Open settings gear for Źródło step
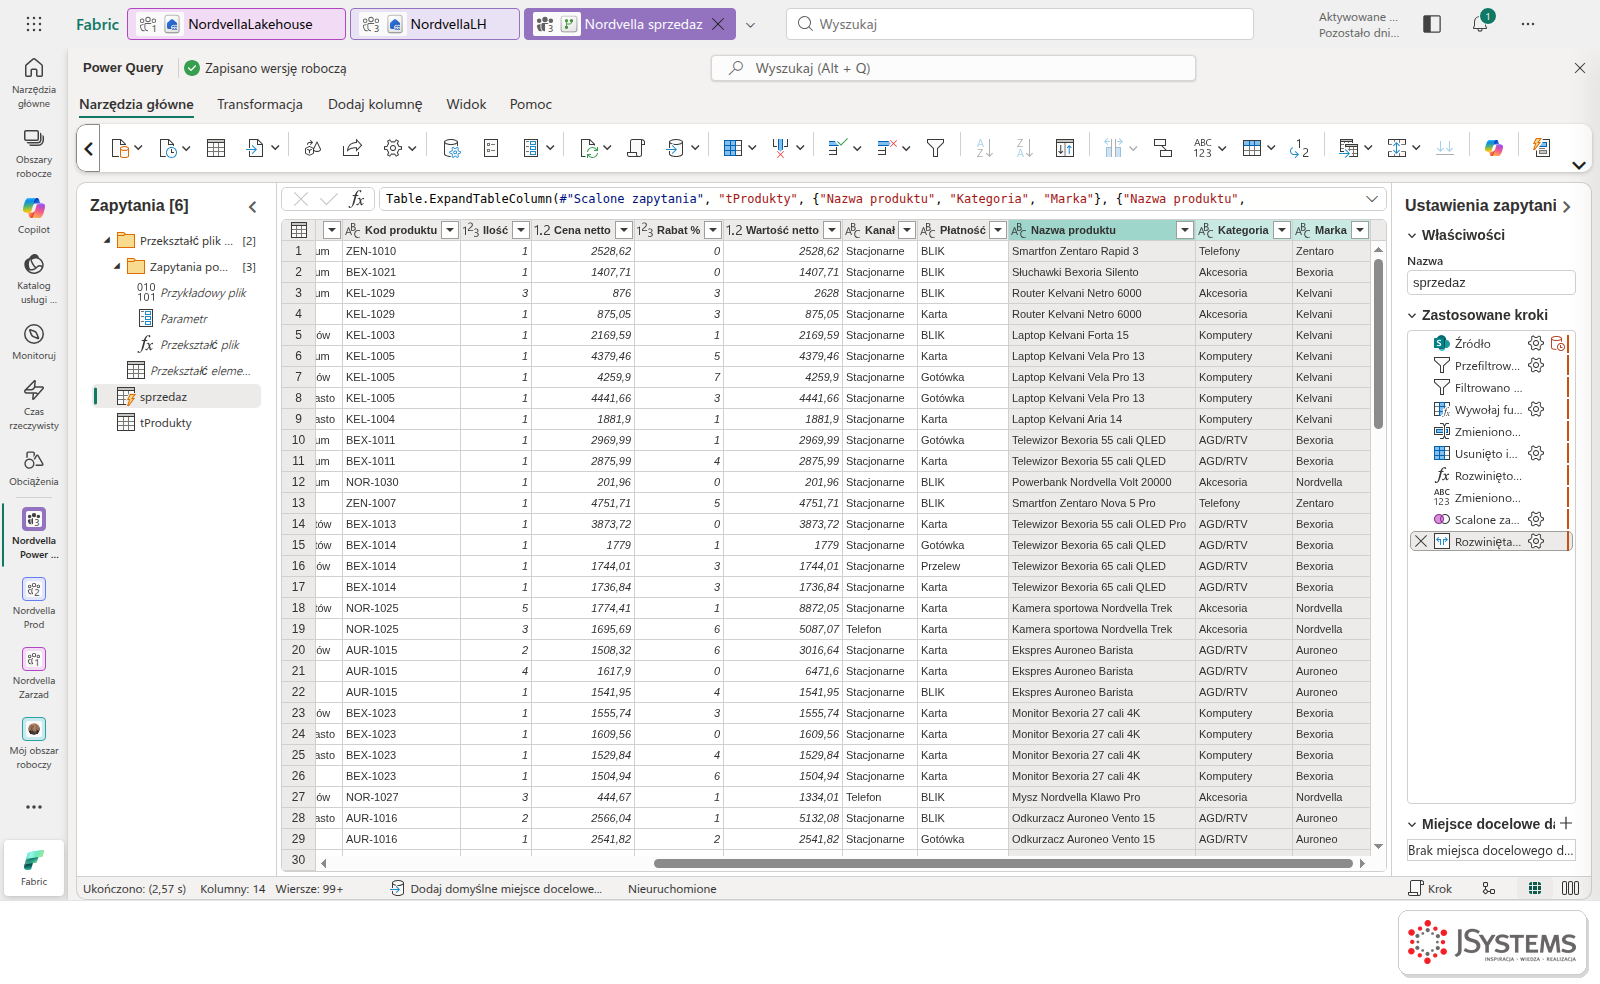Screen dimensions: 1600x984 click(1536, 343)
